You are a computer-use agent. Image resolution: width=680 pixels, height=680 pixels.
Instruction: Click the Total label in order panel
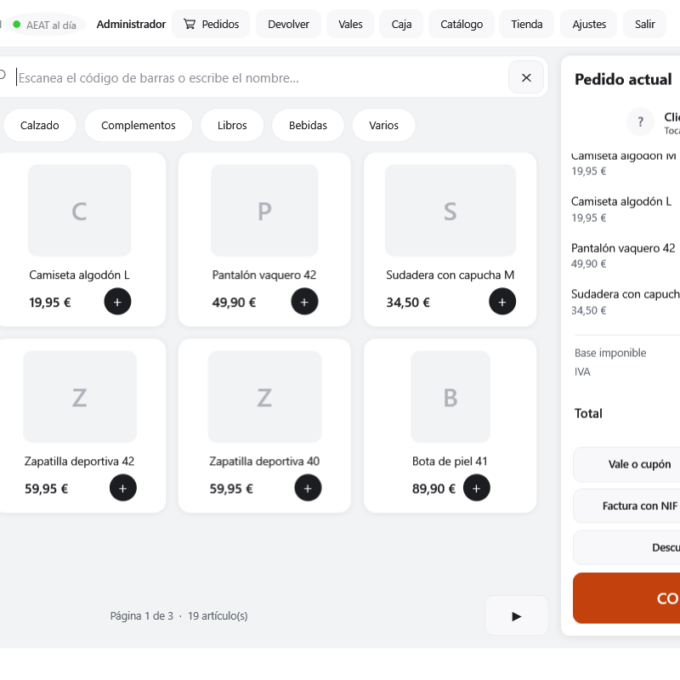tap(588, 414)
